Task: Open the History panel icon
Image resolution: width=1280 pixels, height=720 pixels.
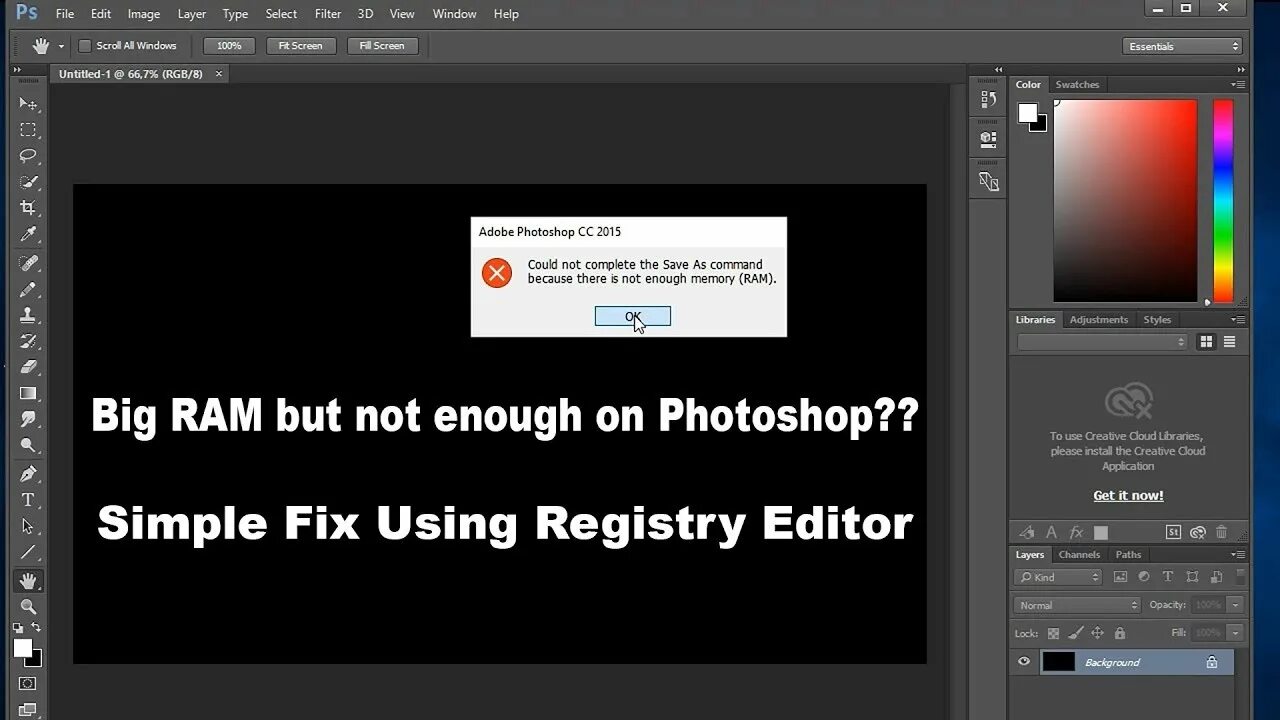Action: tap(989, 99)
